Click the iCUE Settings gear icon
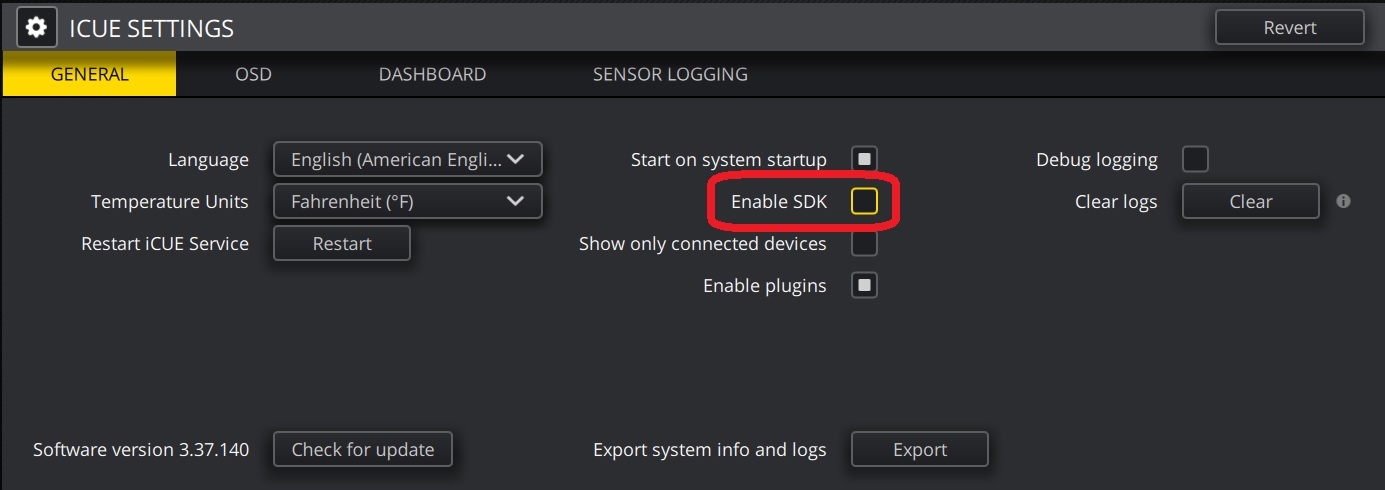This screenshot has width=1385, height=490. click(36, 27)
